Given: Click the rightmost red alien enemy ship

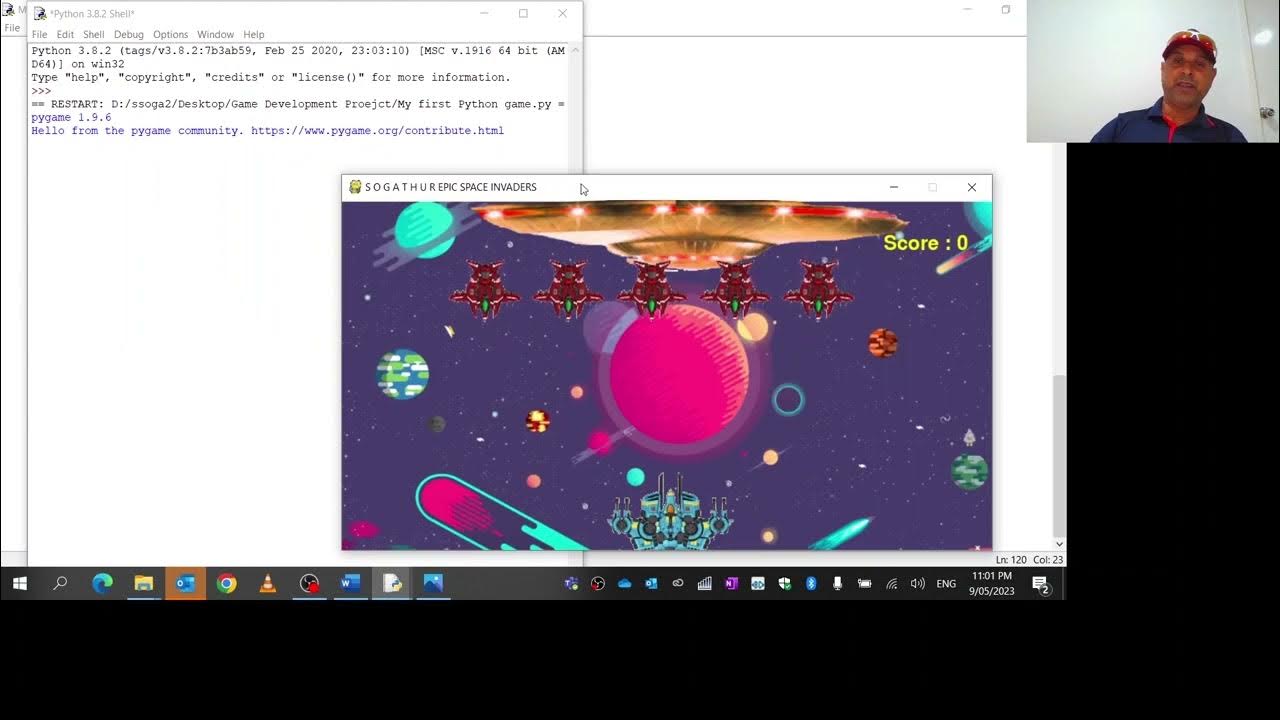Looking at the screenshot, I should [819, 288].
